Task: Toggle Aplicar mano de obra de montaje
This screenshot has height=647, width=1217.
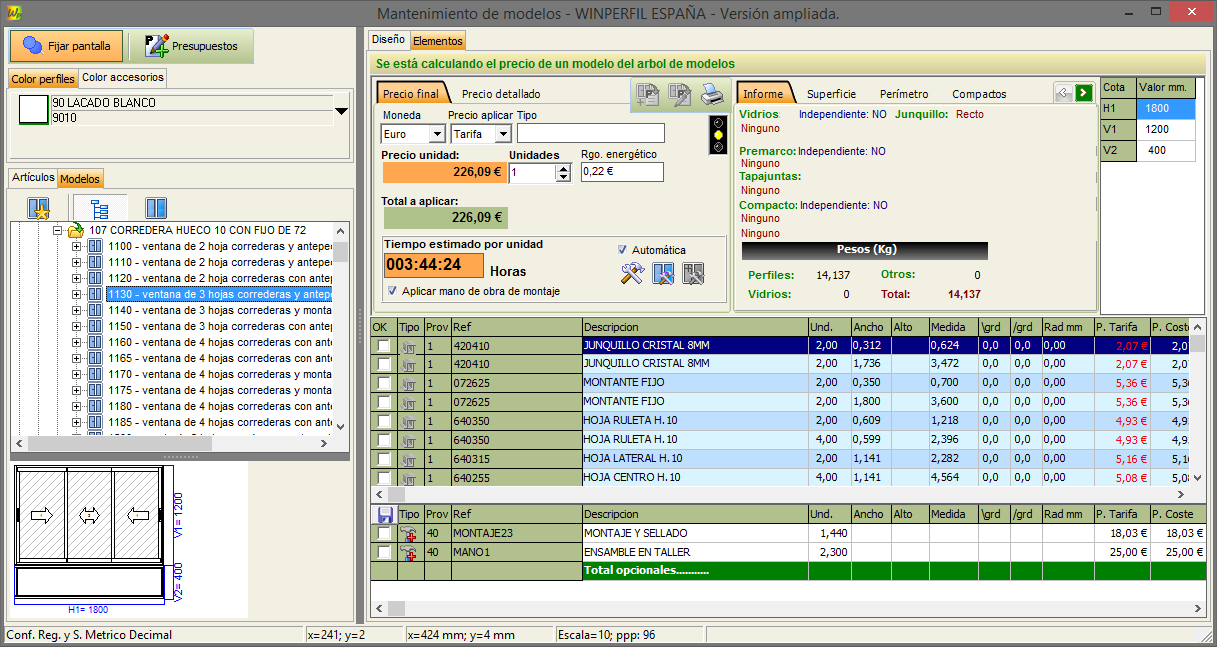Action: click(x=392, y=291)
